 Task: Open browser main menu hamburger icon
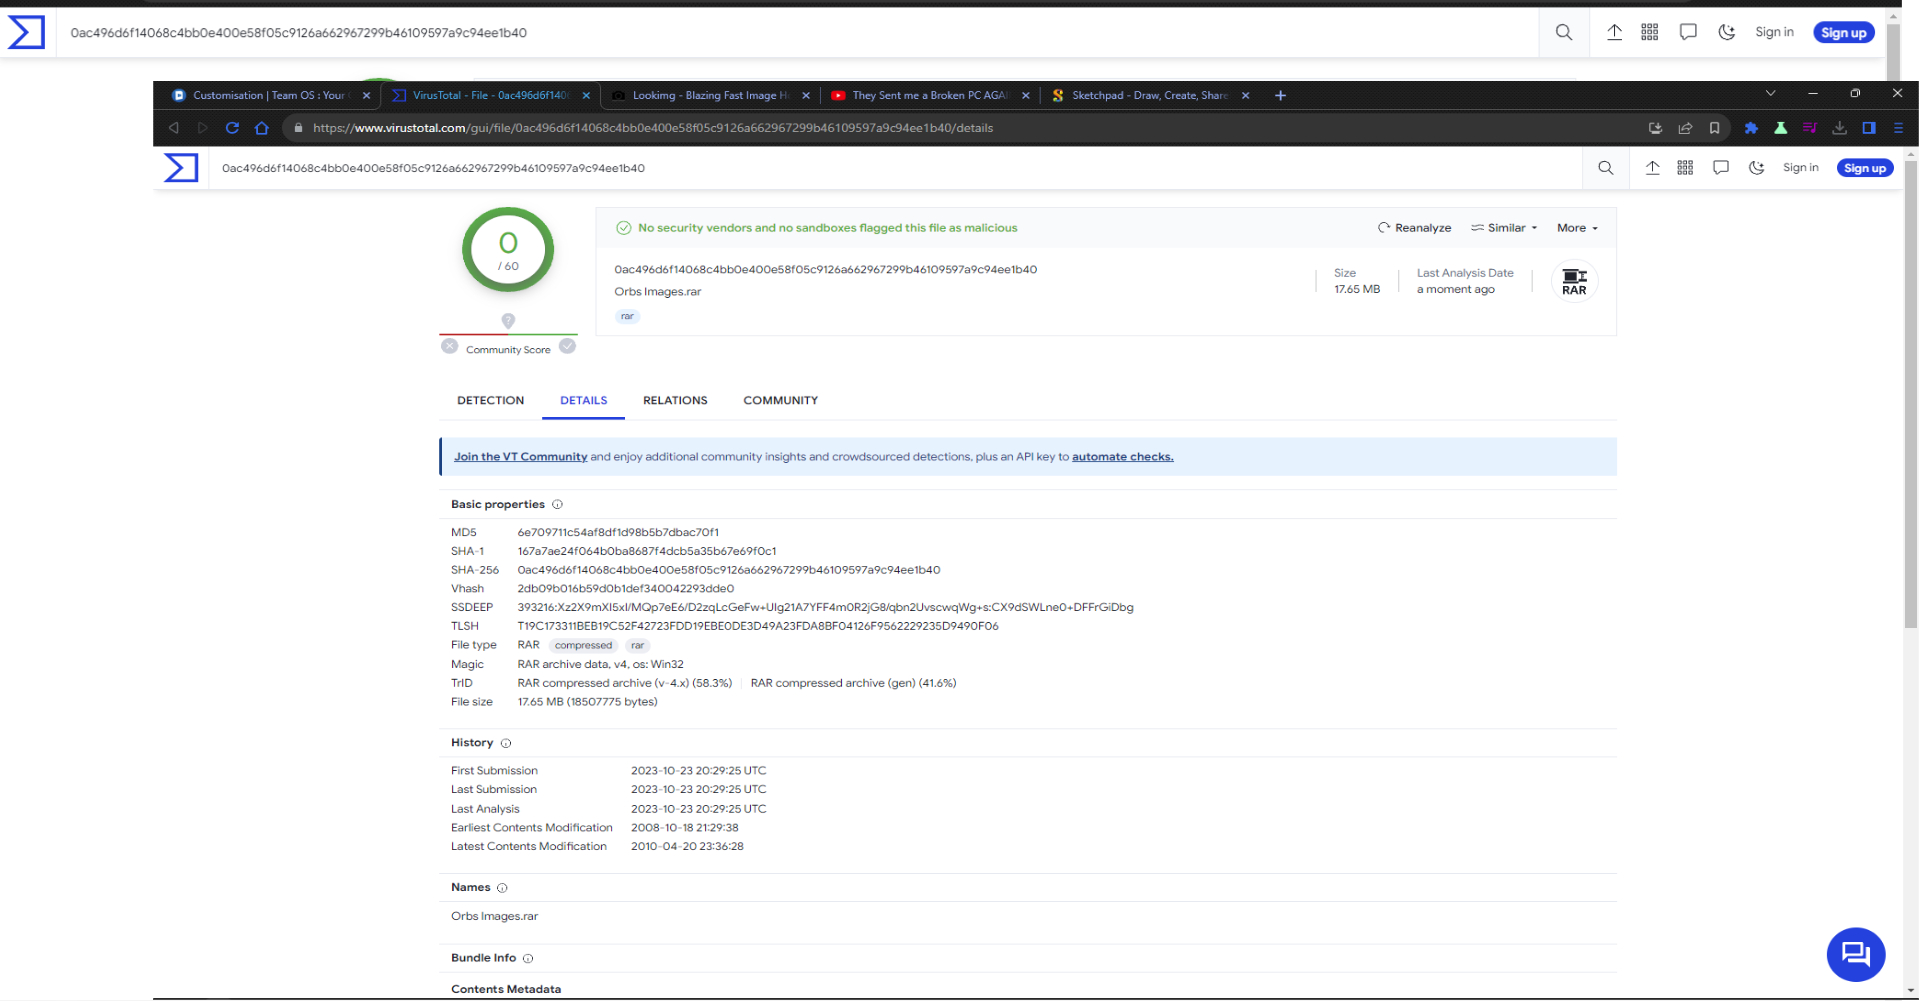pos(1898,128)
